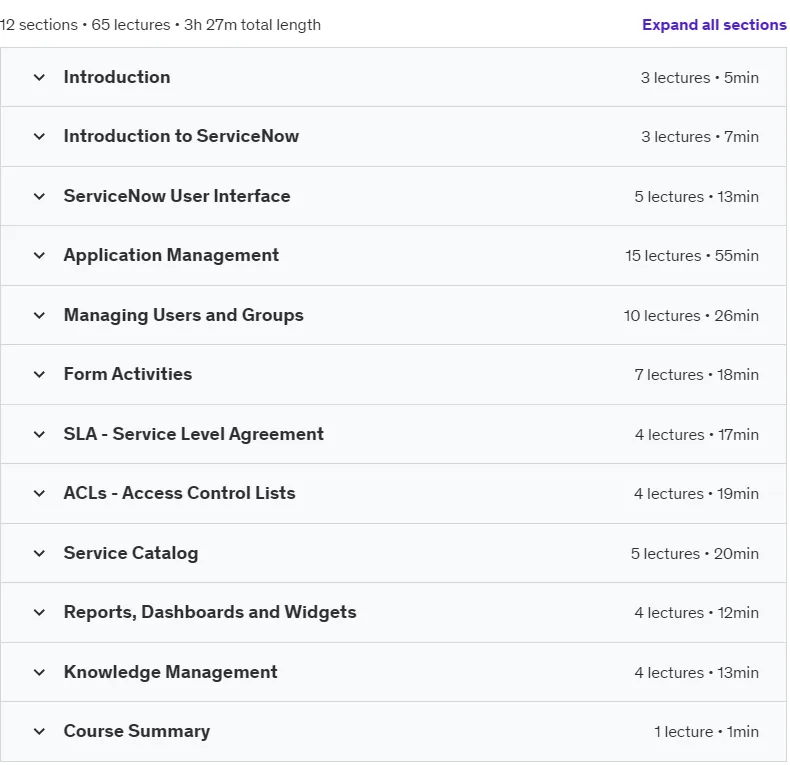Open ServiceNow User Interface section title
Image resolution: width=790 pixels, height=765 pixels.
(x=177, y=196)
